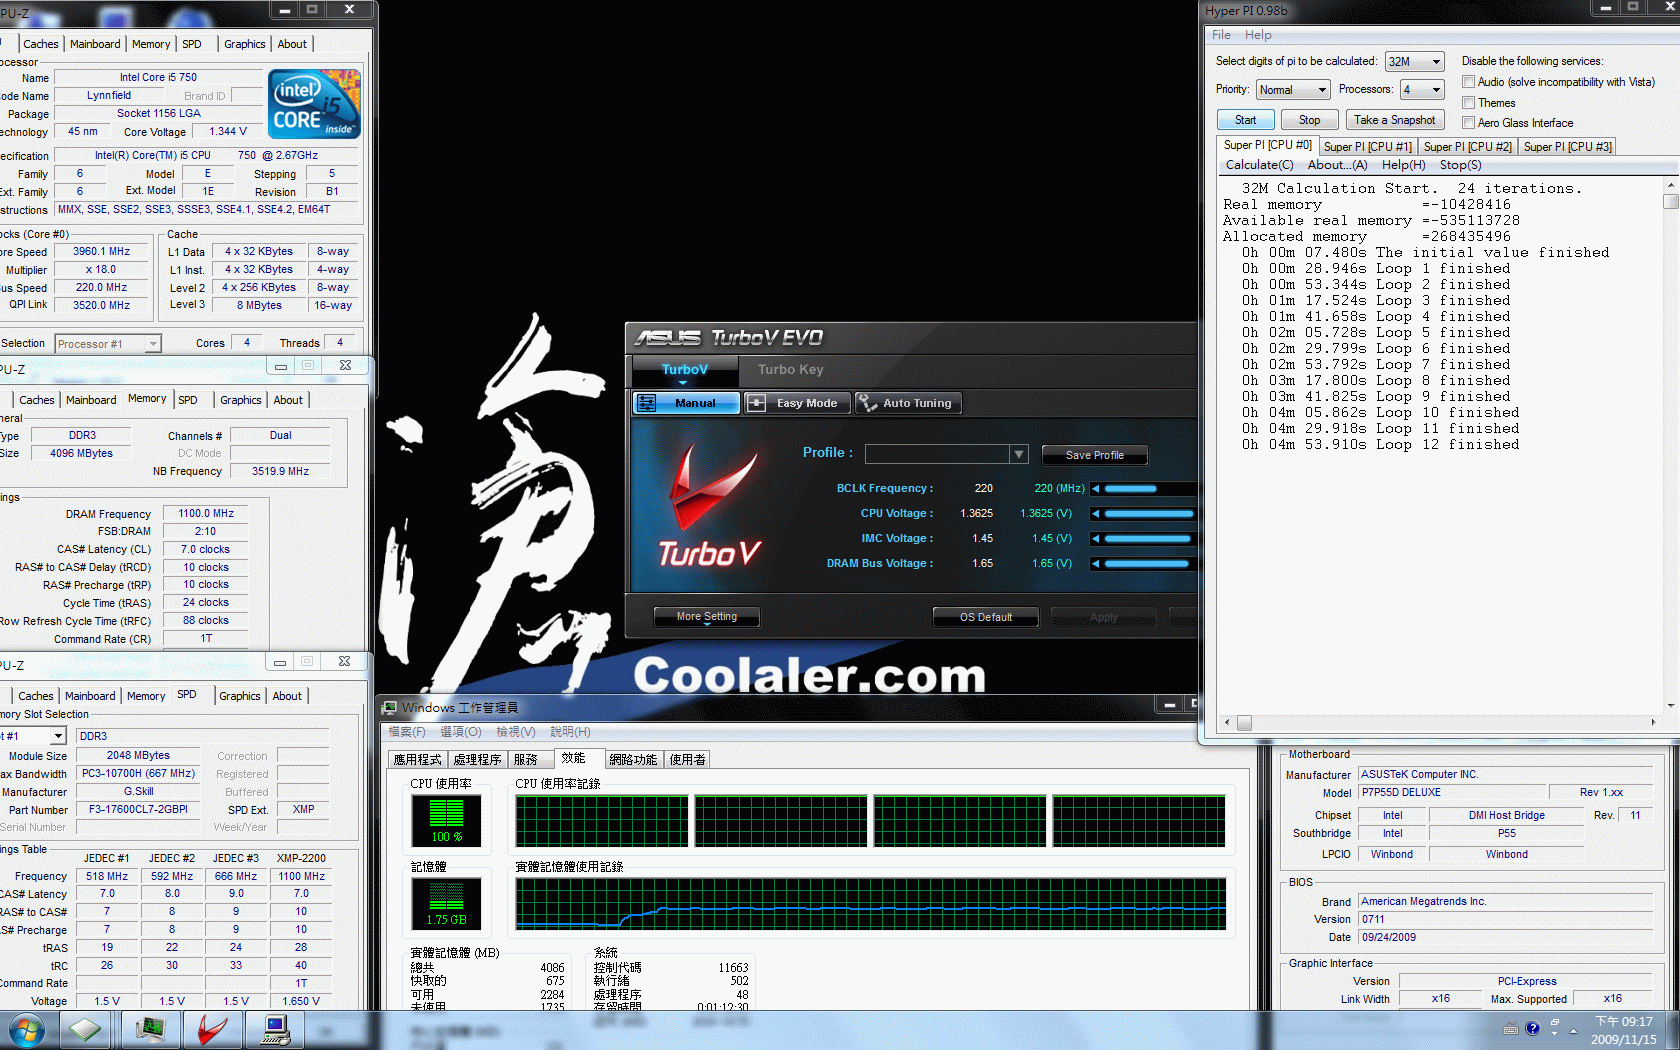Open Task Manager from its taskbar icon
The height and width of the screenshot is (1050, 1680).
coord(151,1029)
